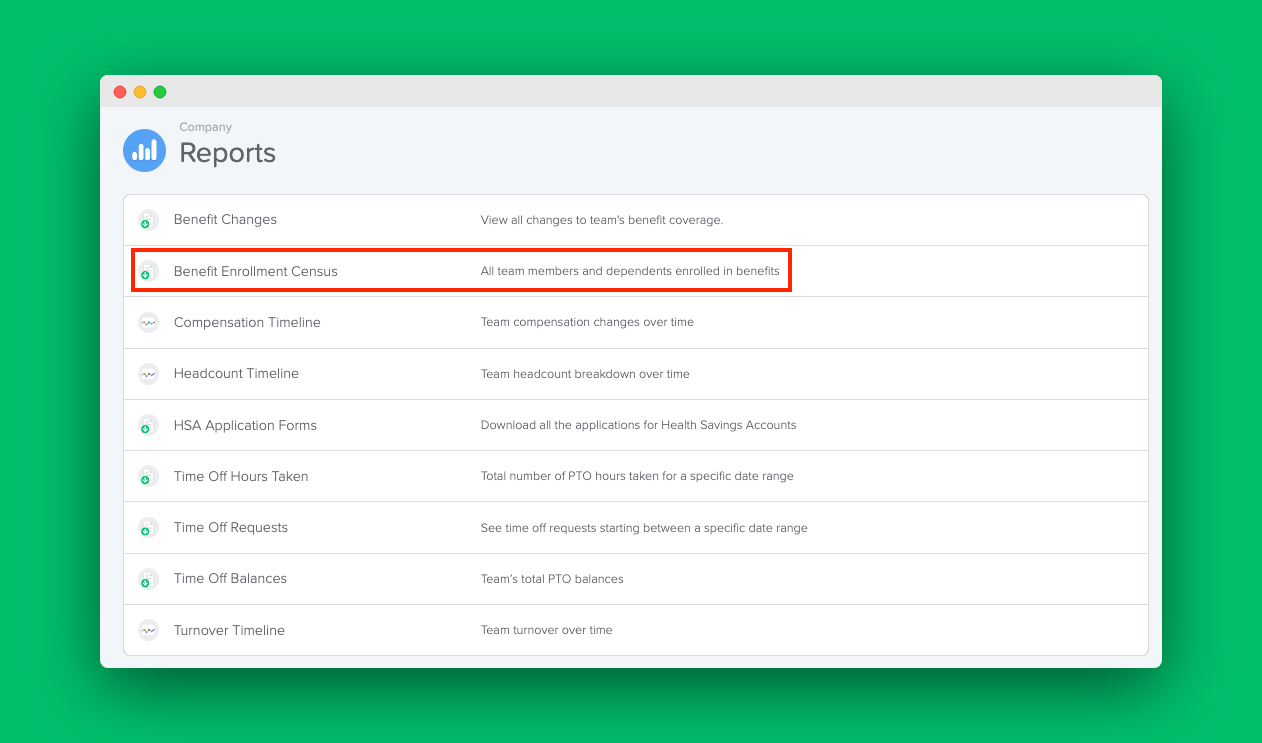Click the graph icon beside Compensation Timeline
The image size is (1262, 743).
point(148,322)
